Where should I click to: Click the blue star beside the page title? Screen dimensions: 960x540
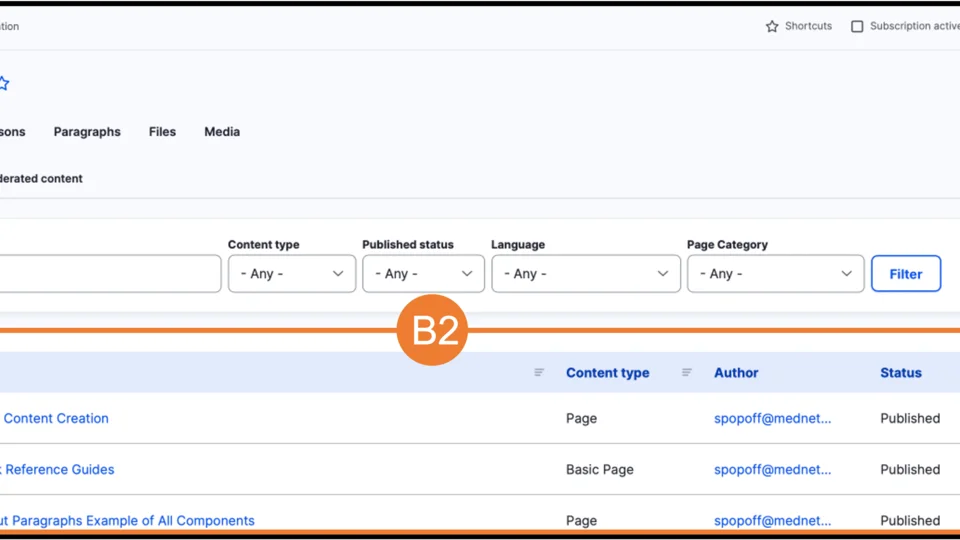(4, 84)
